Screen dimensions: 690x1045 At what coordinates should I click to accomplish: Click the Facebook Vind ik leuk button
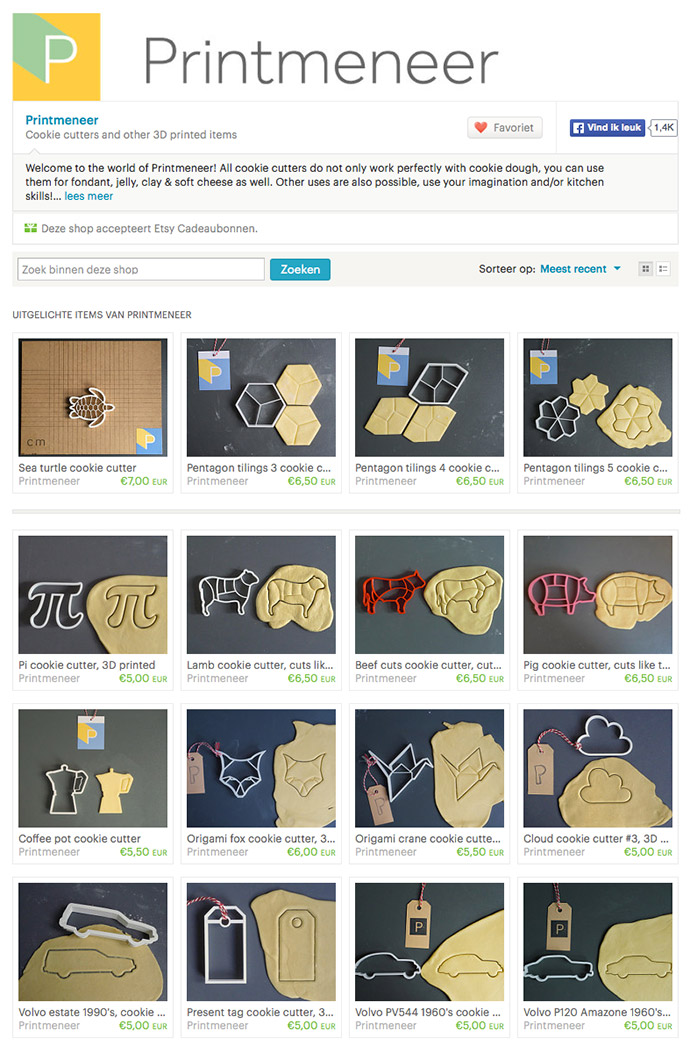[607, 127]
